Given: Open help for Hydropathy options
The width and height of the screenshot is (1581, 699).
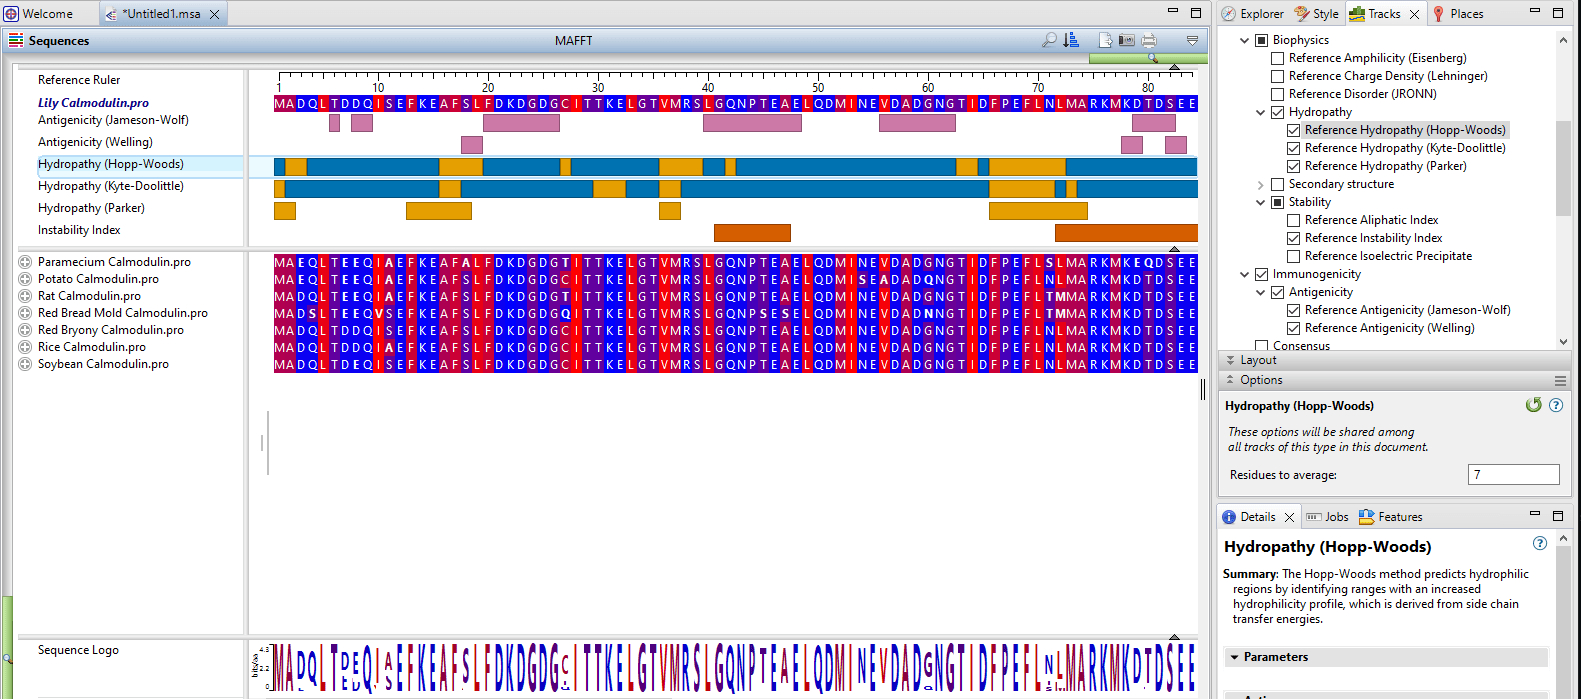Looking at the screenshot, I should pyautogui.click(x=1556, y=405).
